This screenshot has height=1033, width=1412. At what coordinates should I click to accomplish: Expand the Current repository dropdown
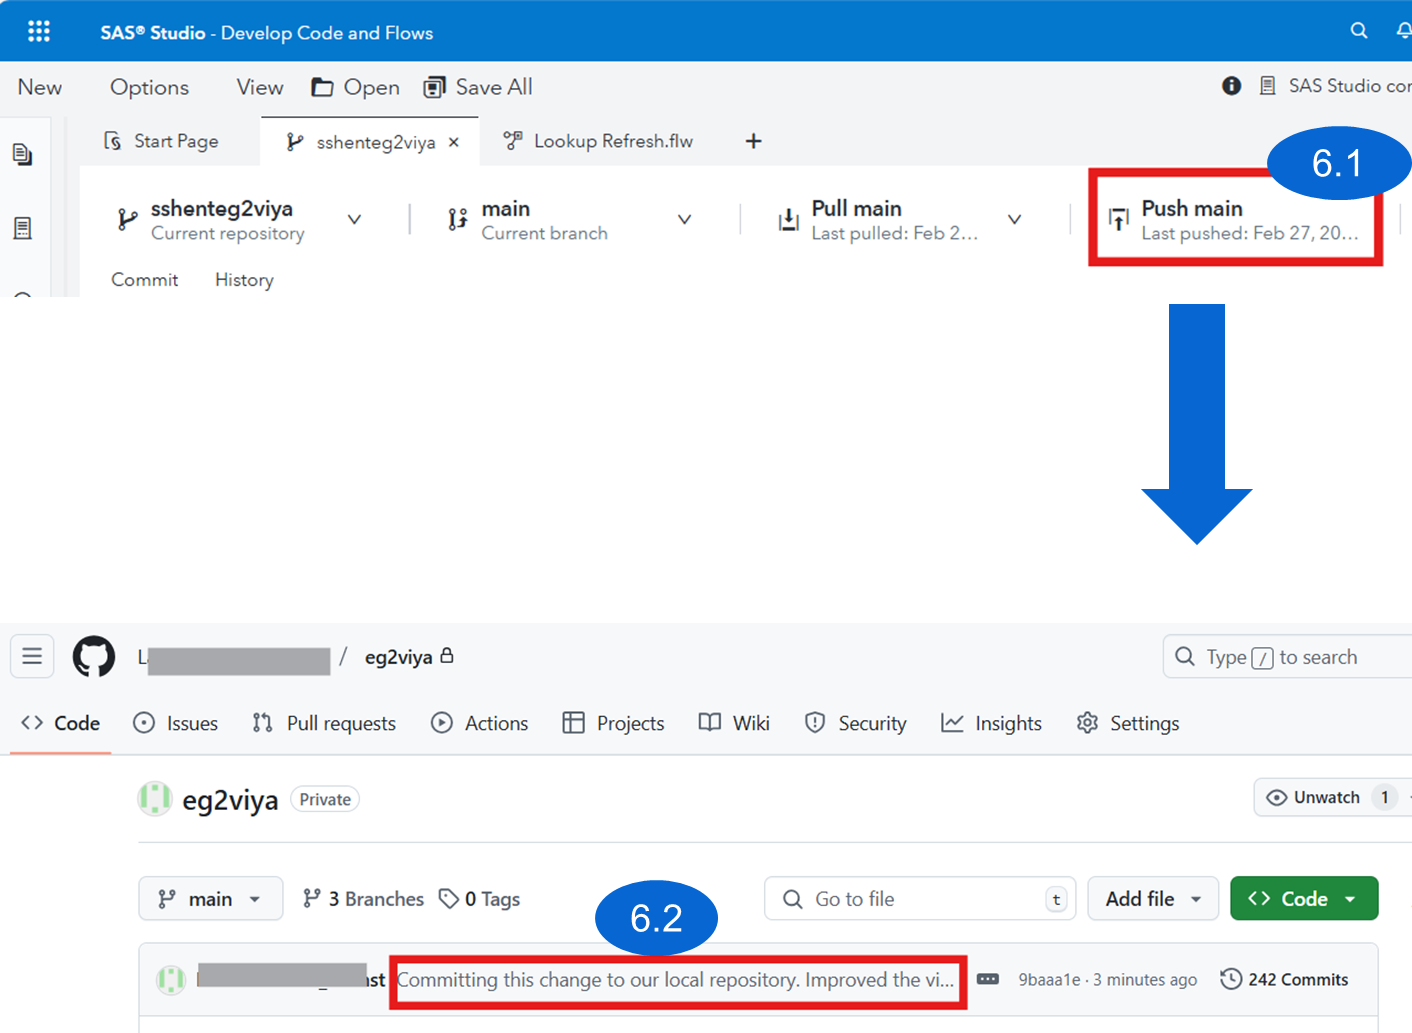click(x=354, y=218)
